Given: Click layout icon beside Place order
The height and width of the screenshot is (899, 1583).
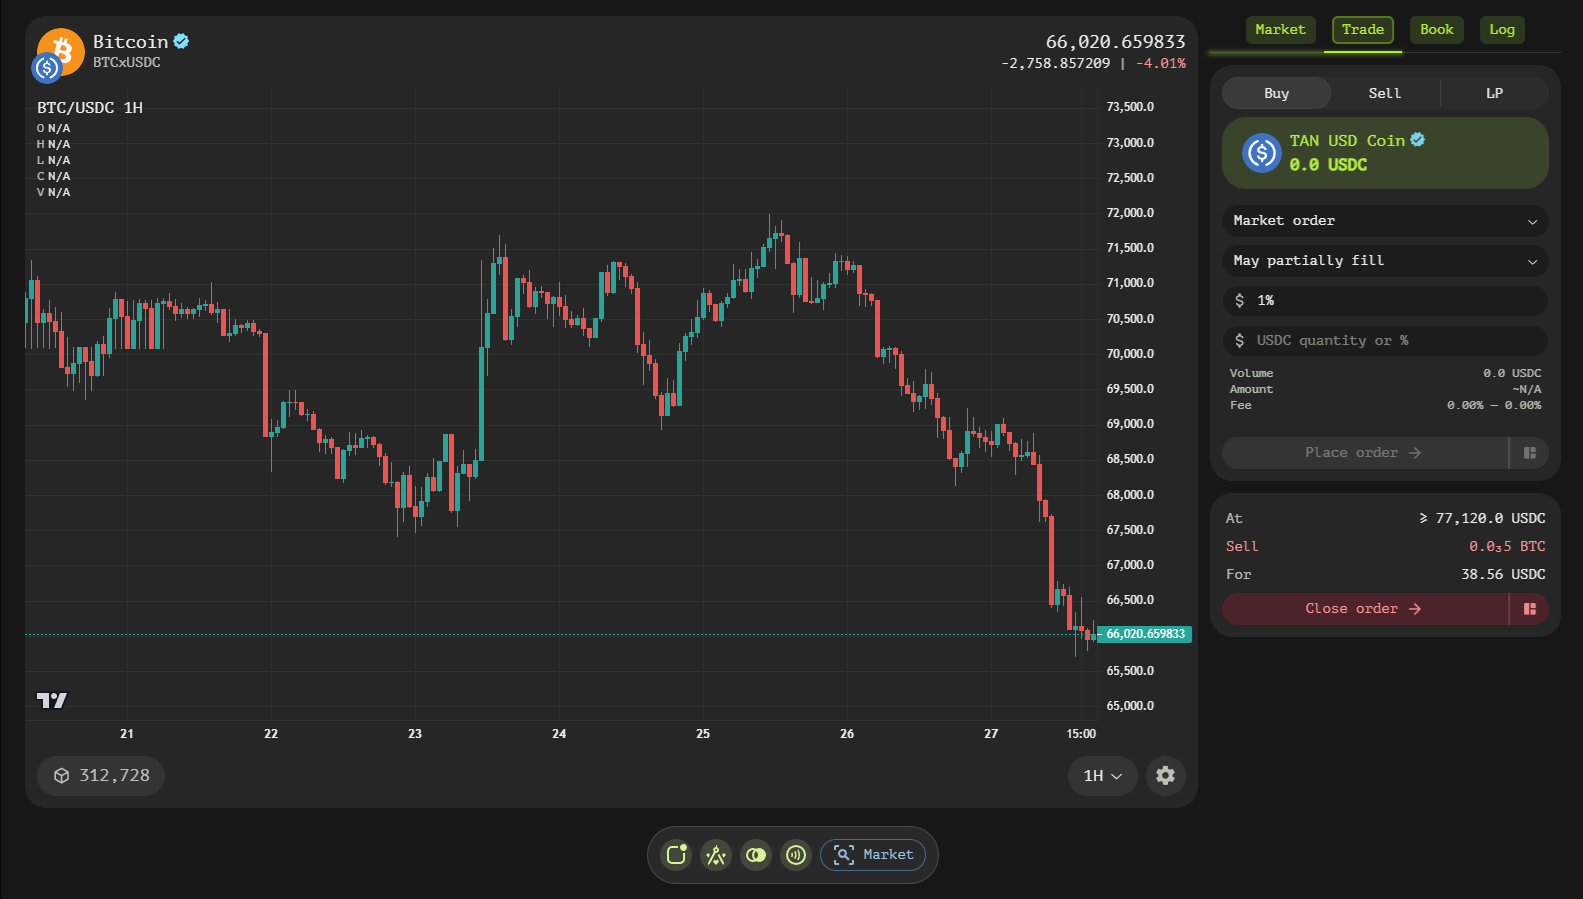Looking at the screenshot, I should coord(1529,453).
